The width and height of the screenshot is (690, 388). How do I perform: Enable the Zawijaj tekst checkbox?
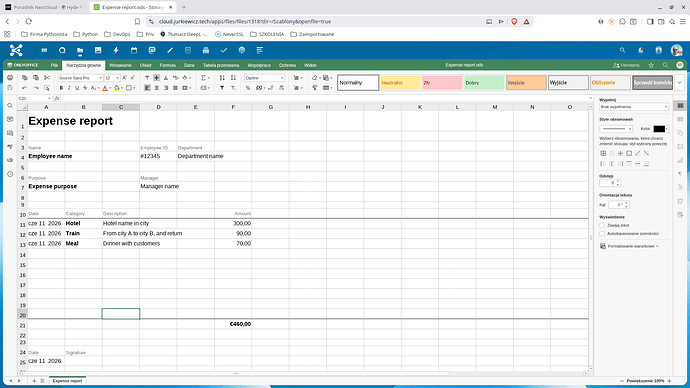pyautogui.click(x=602, y=225)
